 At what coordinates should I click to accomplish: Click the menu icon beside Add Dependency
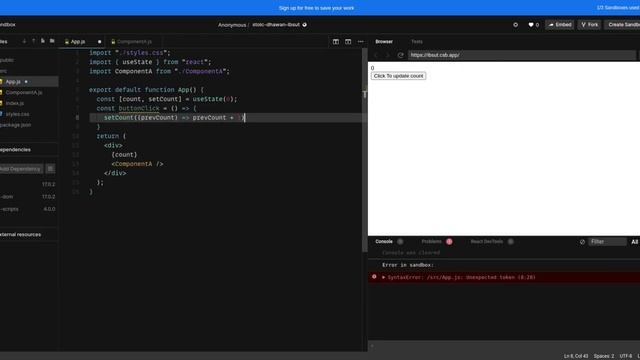pyautogui.click(x=50, y=169)
